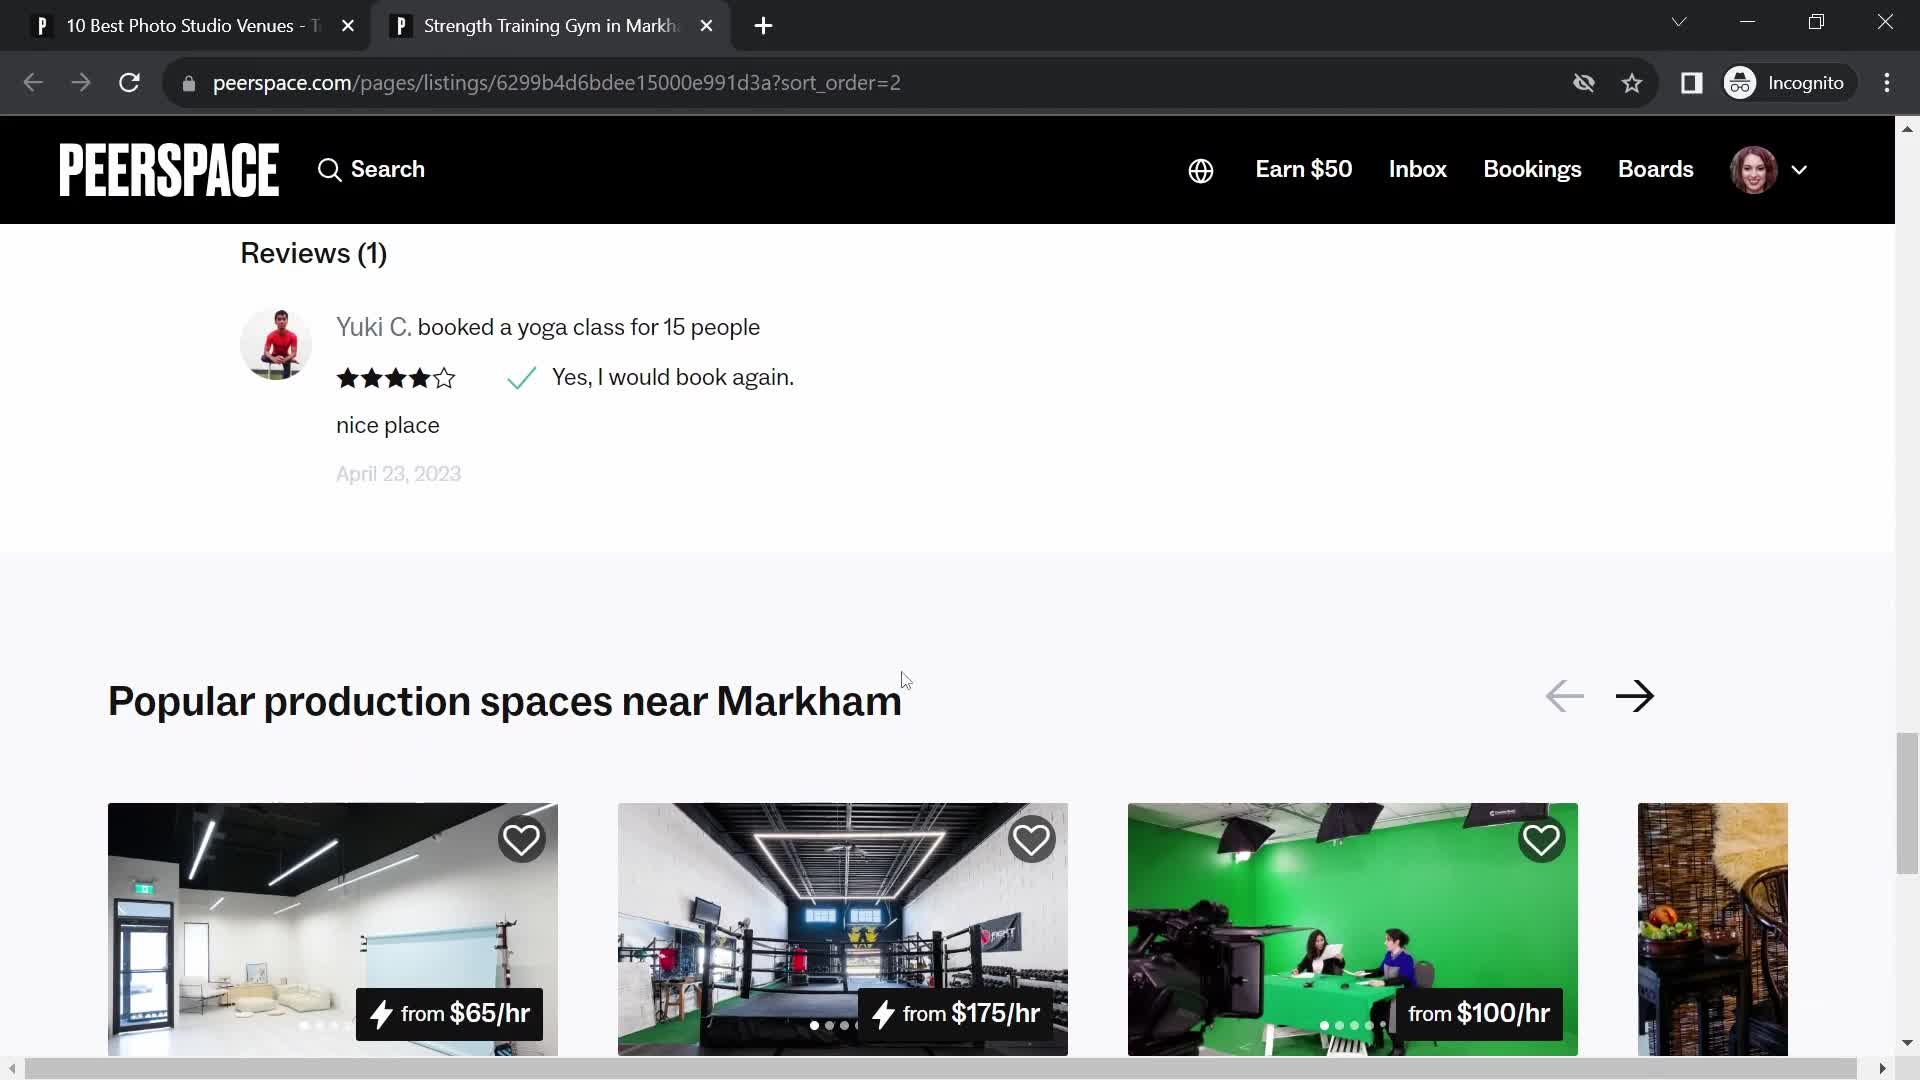Open Yuki C. reviewer profile link
Screen dimensions: 1920x1080
coord(373,327)
